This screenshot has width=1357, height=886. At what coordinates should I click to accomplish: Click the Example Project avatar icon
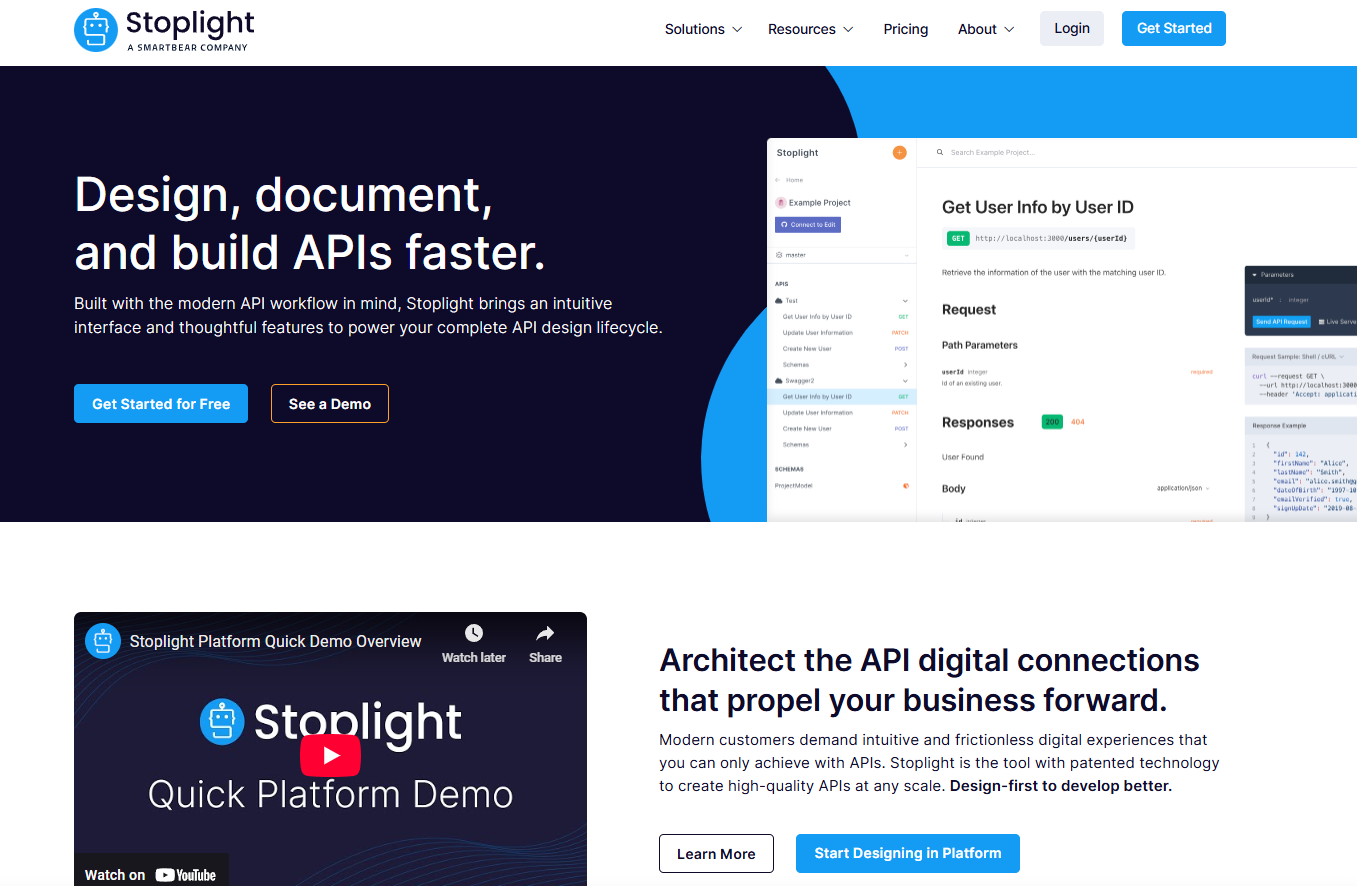781,202
